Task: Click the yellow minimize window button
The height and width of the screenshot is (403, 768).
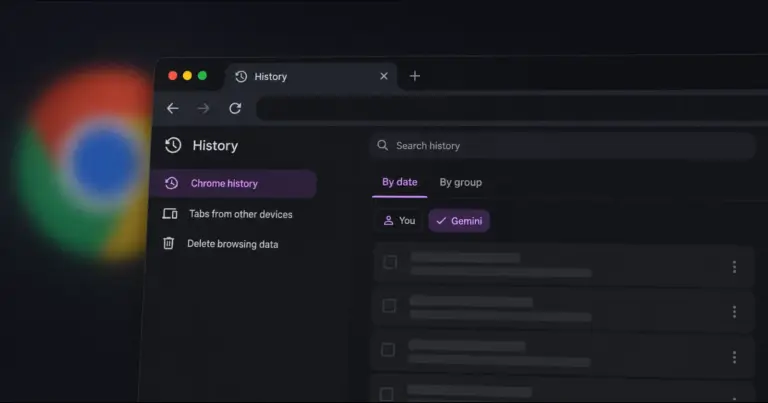Action: (x=187, y=75)
